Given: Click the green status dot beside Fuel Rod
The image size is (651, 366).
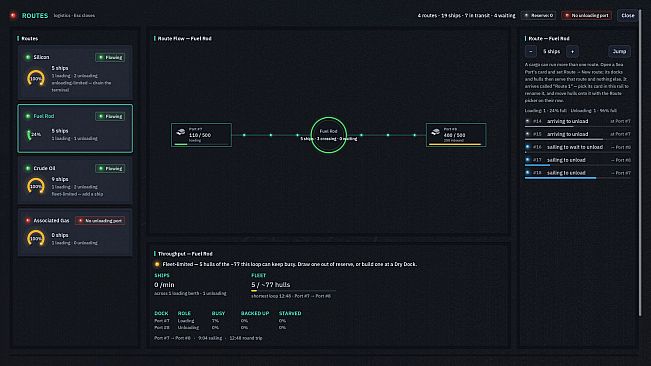Looking at the screenshot, I should pyautogui.click(x=28, y=116).
